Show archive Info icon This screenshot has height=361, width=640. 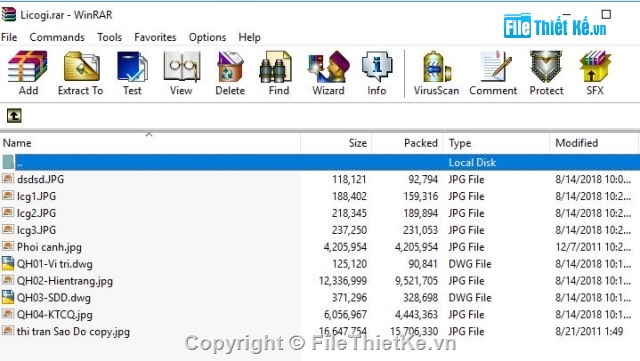point(377,66)
